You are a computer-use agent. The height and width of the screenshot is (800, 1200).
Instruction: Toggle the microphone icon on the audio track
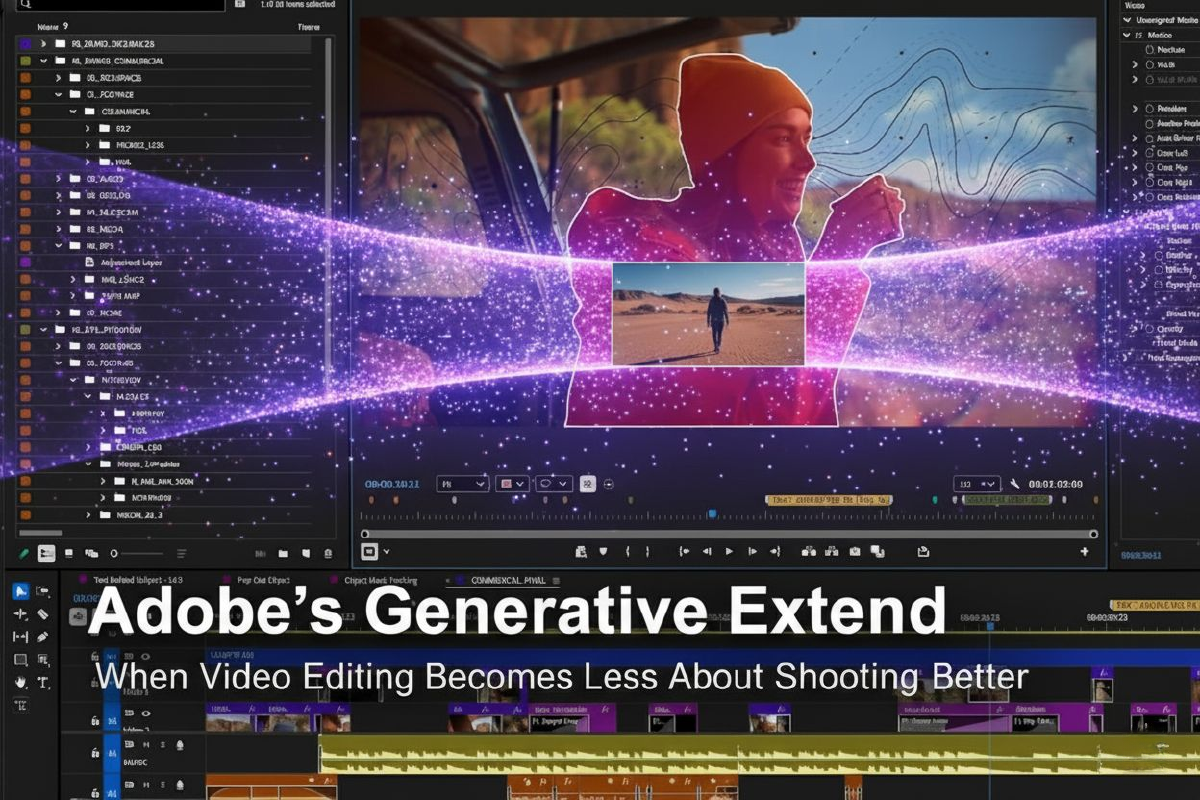tap(179, 745)
